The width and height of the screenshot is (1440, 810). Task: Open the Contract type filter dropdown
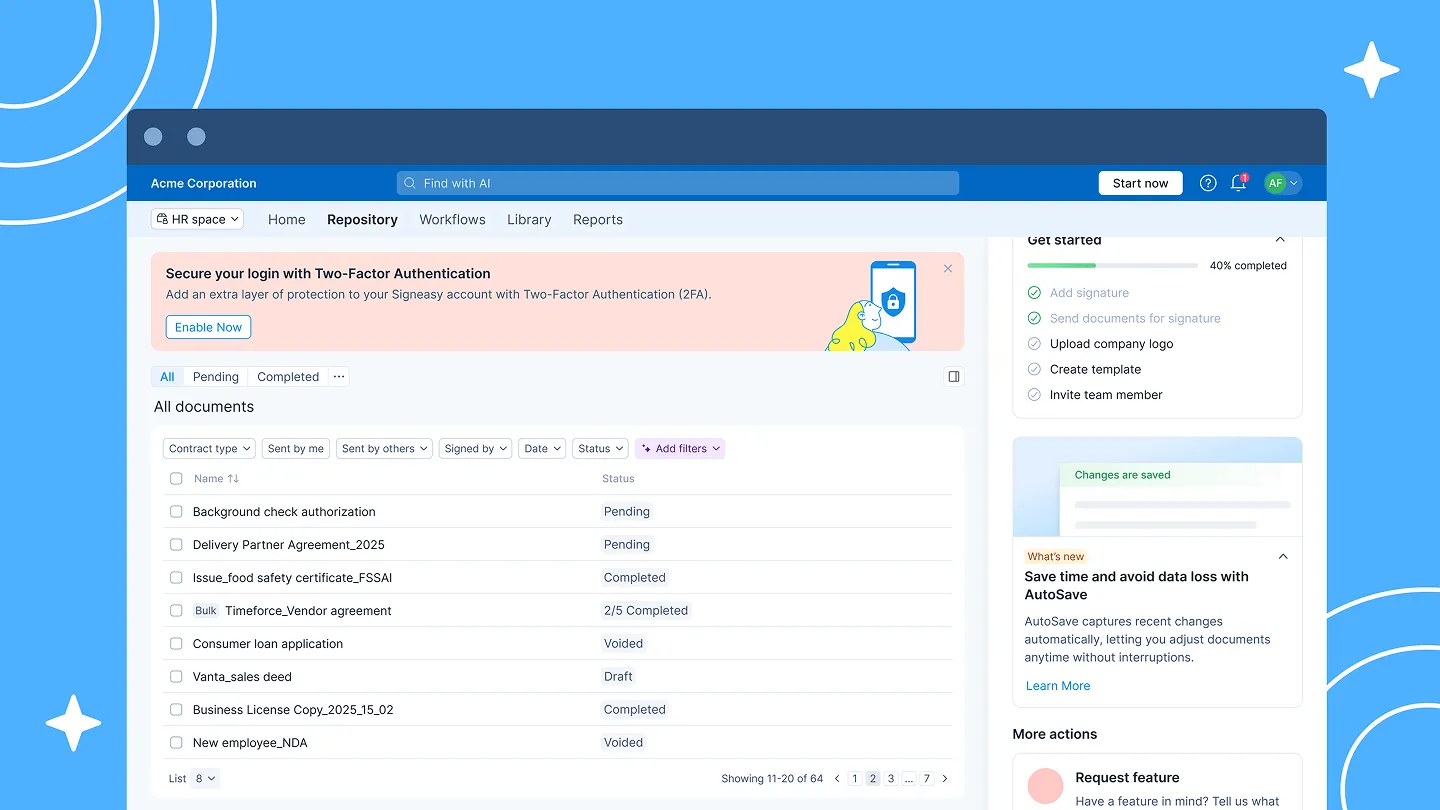click(208, 448)
